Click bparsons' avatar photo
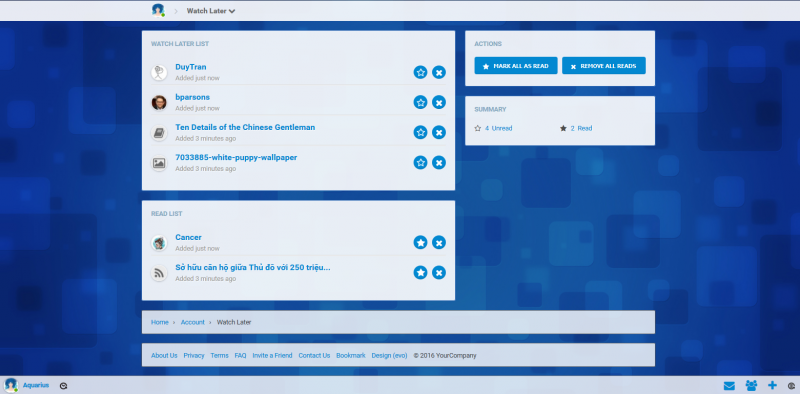 click(159, 103)
